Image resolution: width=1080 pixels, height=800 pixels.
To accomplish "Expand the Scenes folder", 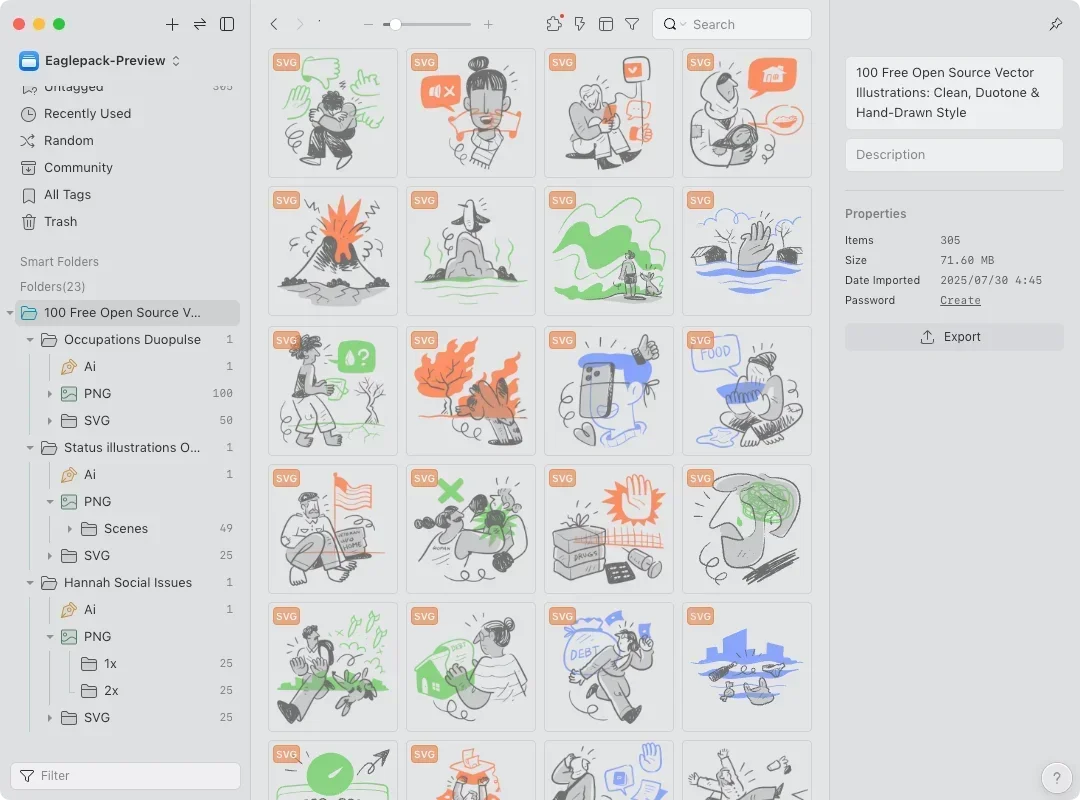I will pos(70,529).
